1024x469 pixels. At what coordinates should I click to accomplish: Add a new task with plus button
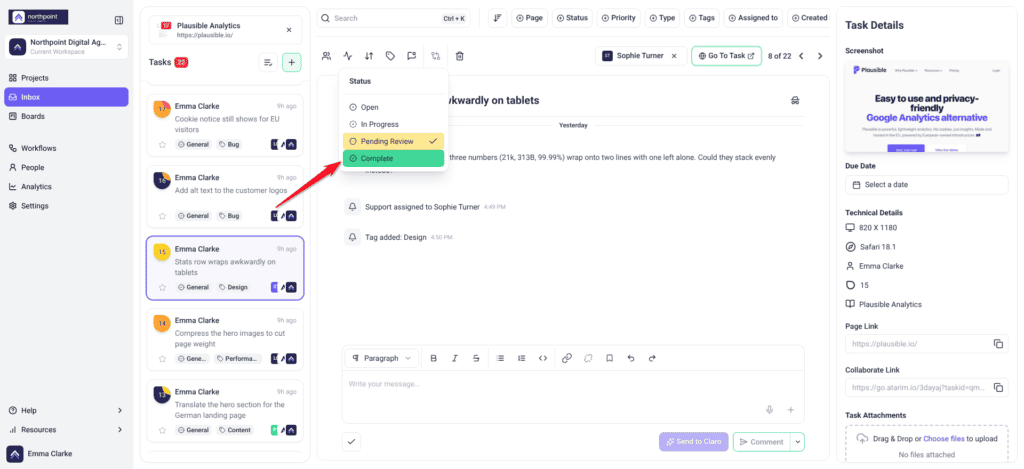[x=291, y=62]
